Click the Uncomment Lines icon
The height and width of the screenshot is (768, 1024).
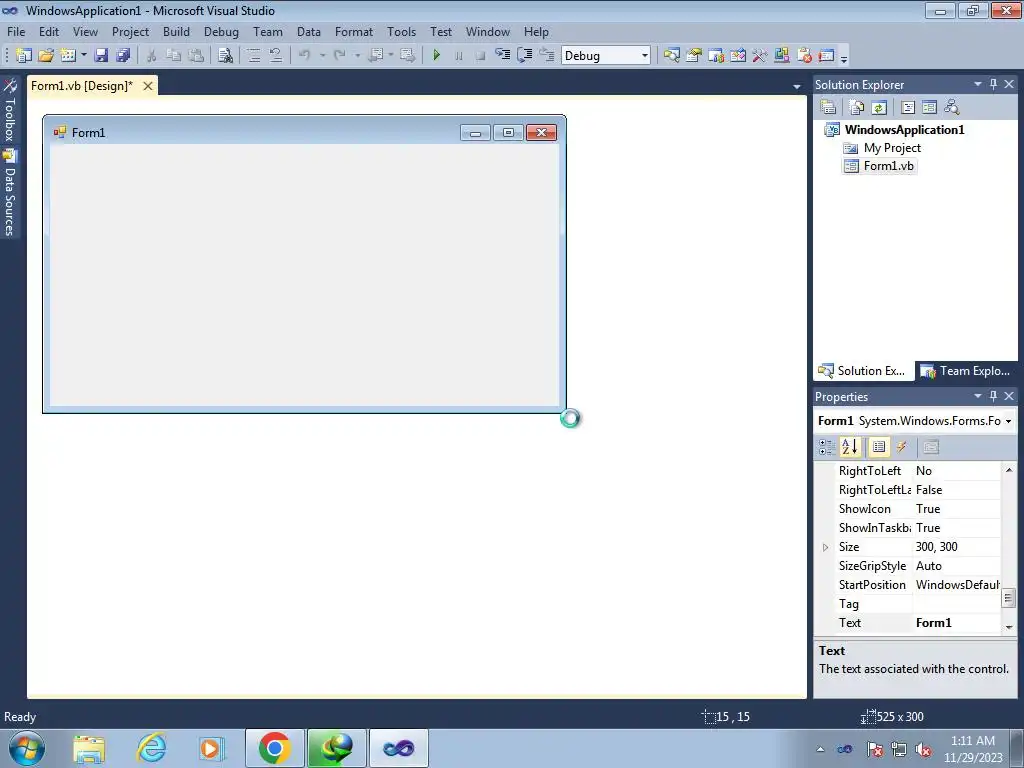(x=276, y=56)
